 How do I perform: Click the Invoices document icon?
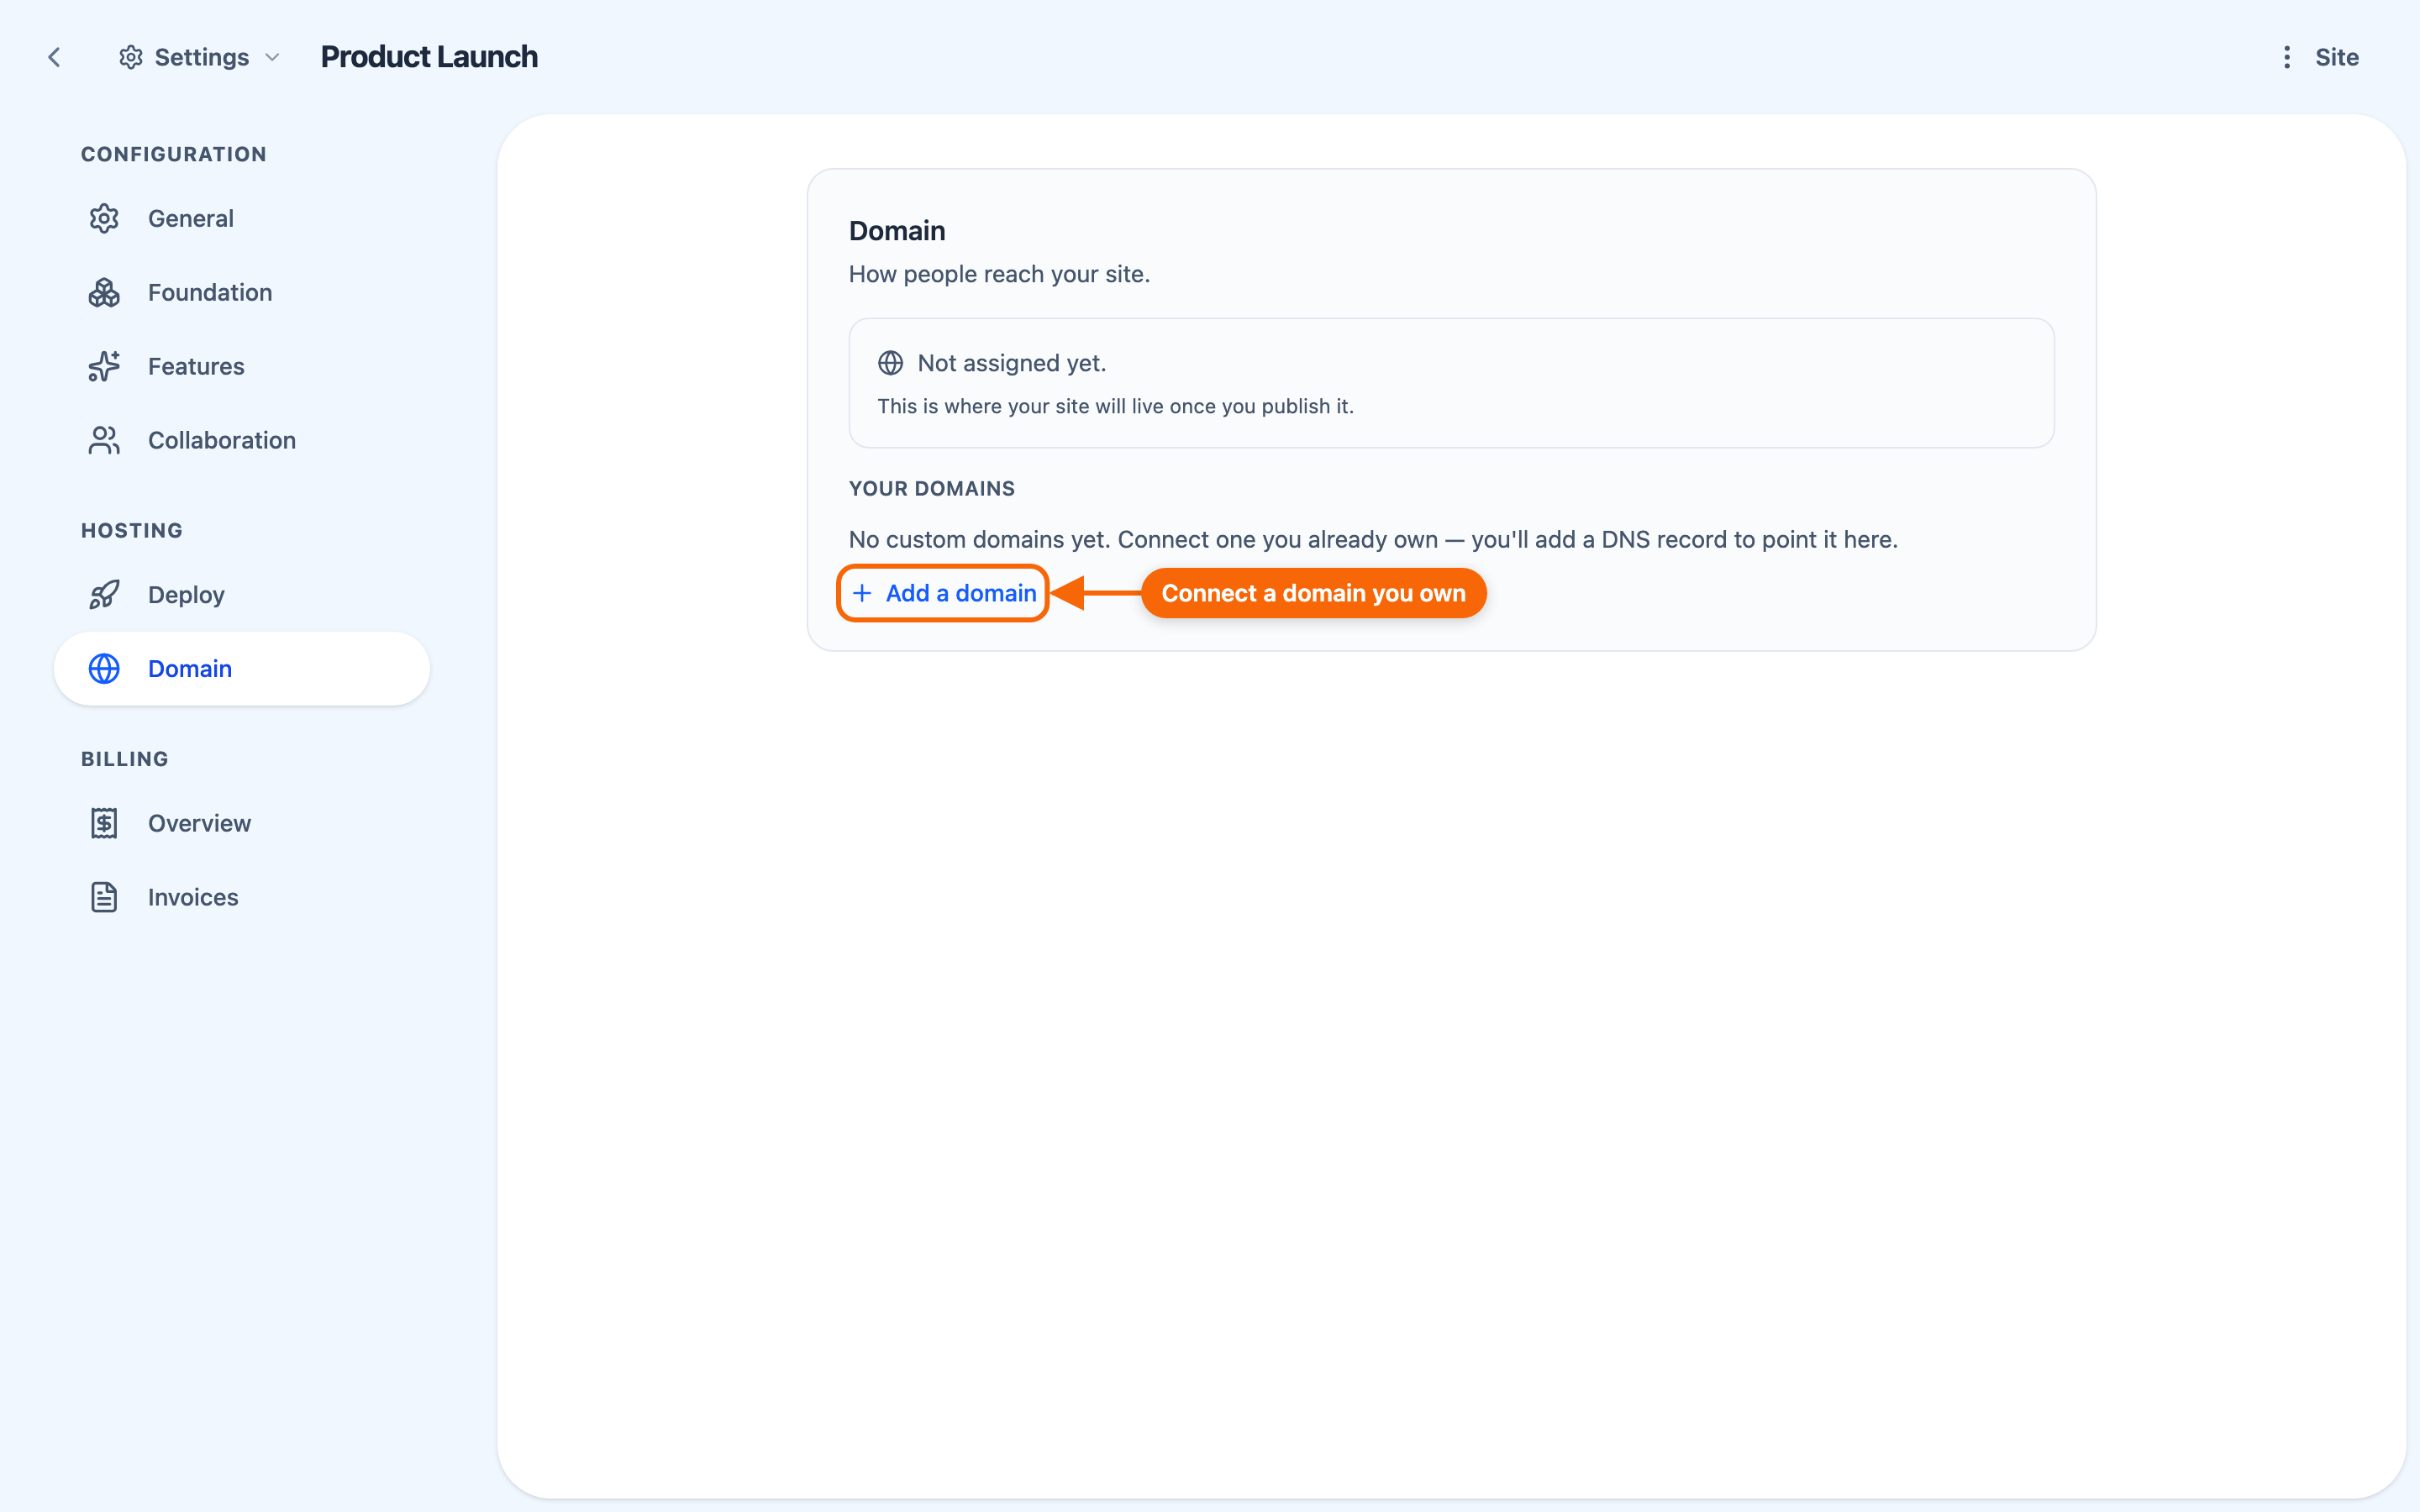(104, 897)
